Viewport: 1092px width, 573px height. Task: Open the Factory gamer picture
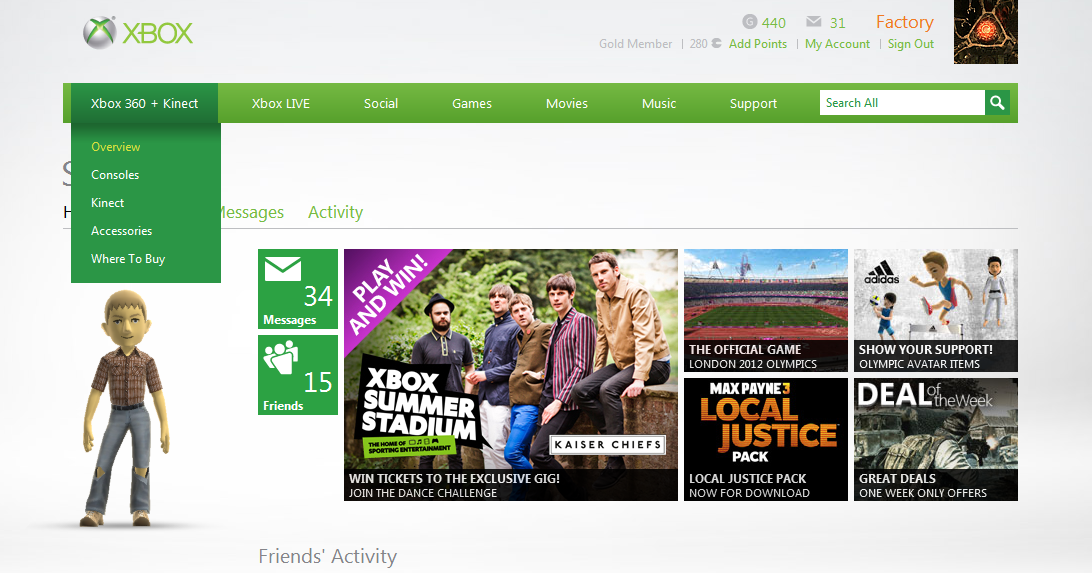point(985,32)
